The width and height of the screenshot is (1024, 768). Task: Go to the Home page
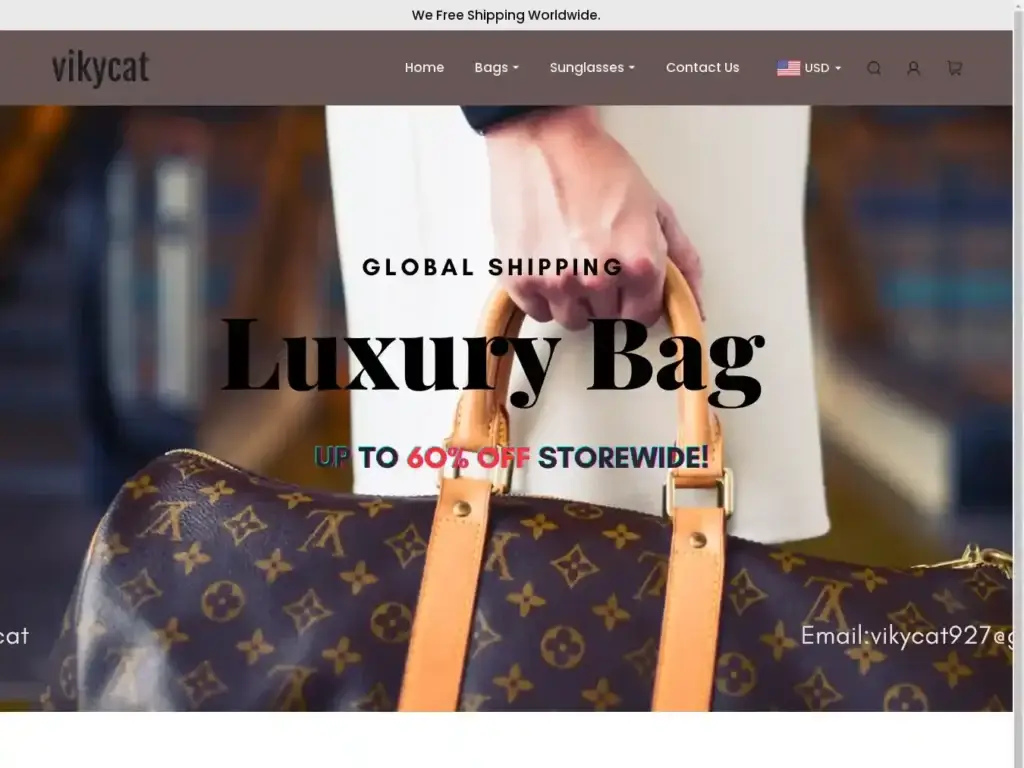pos(424,67)
